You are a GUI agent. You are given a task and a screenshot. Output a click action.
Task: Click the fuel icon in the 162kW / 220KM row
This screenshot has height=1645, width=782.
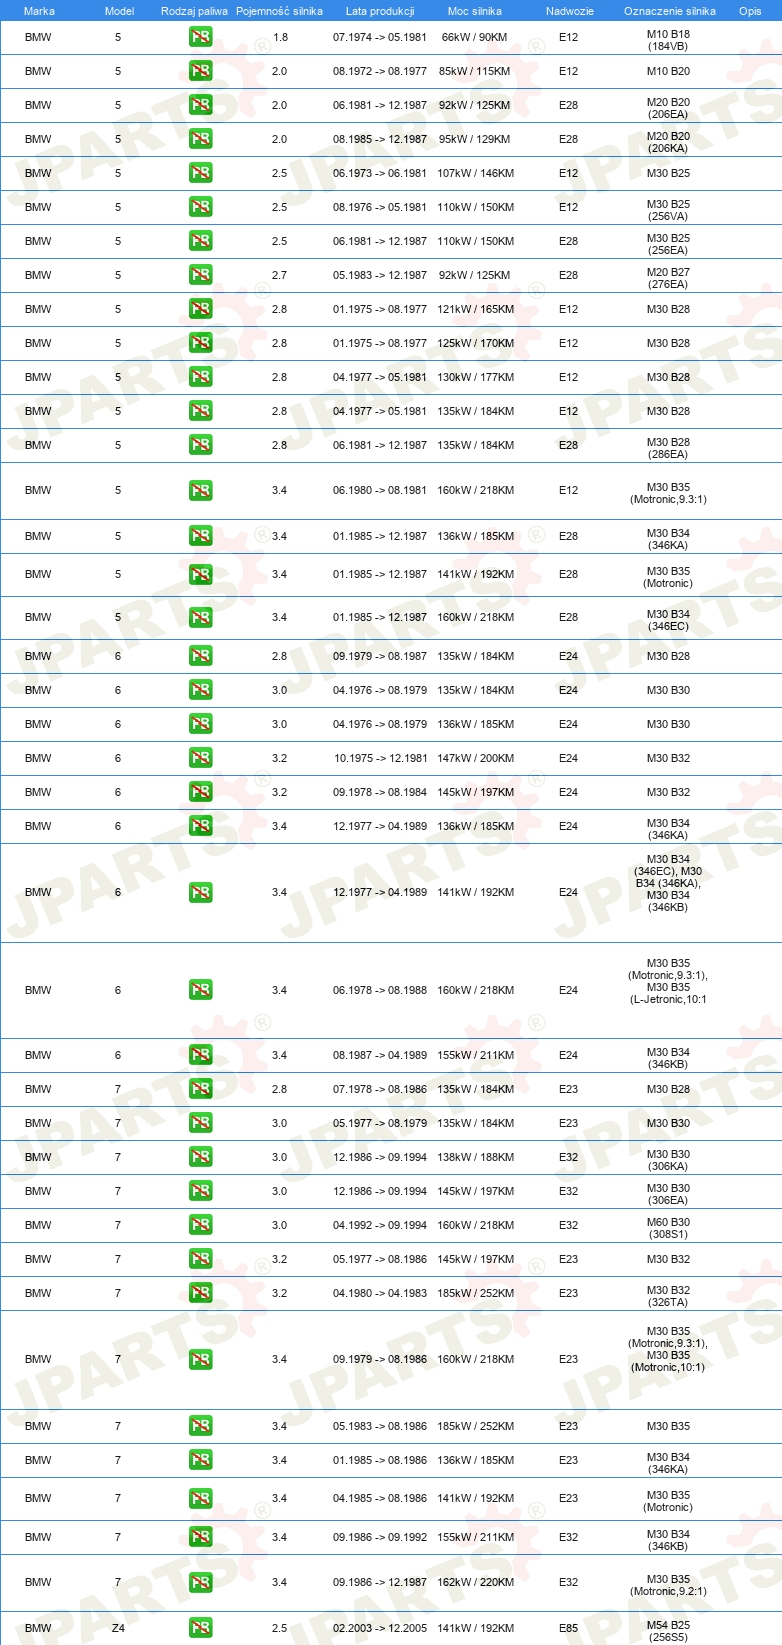[200, 1582]
